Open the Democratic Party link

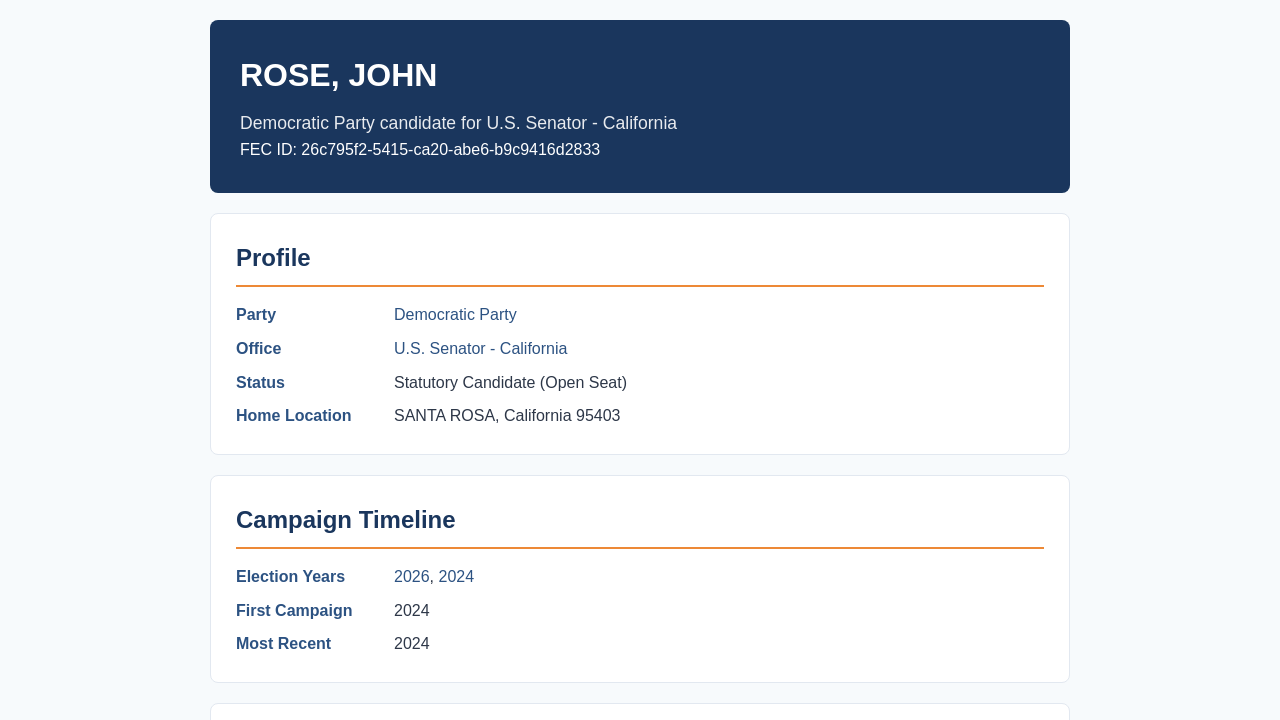[x=455, y=315]
